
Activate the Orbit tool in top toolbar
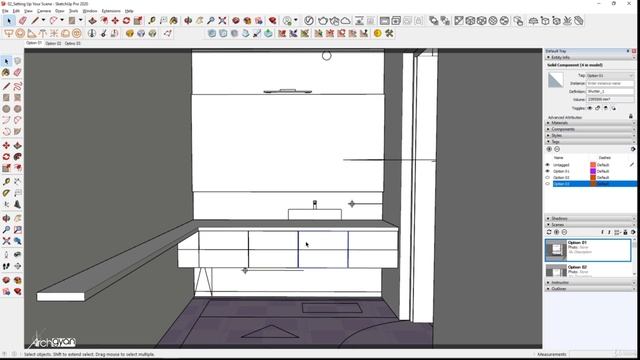pyautogui.click(x=188, y=20)
